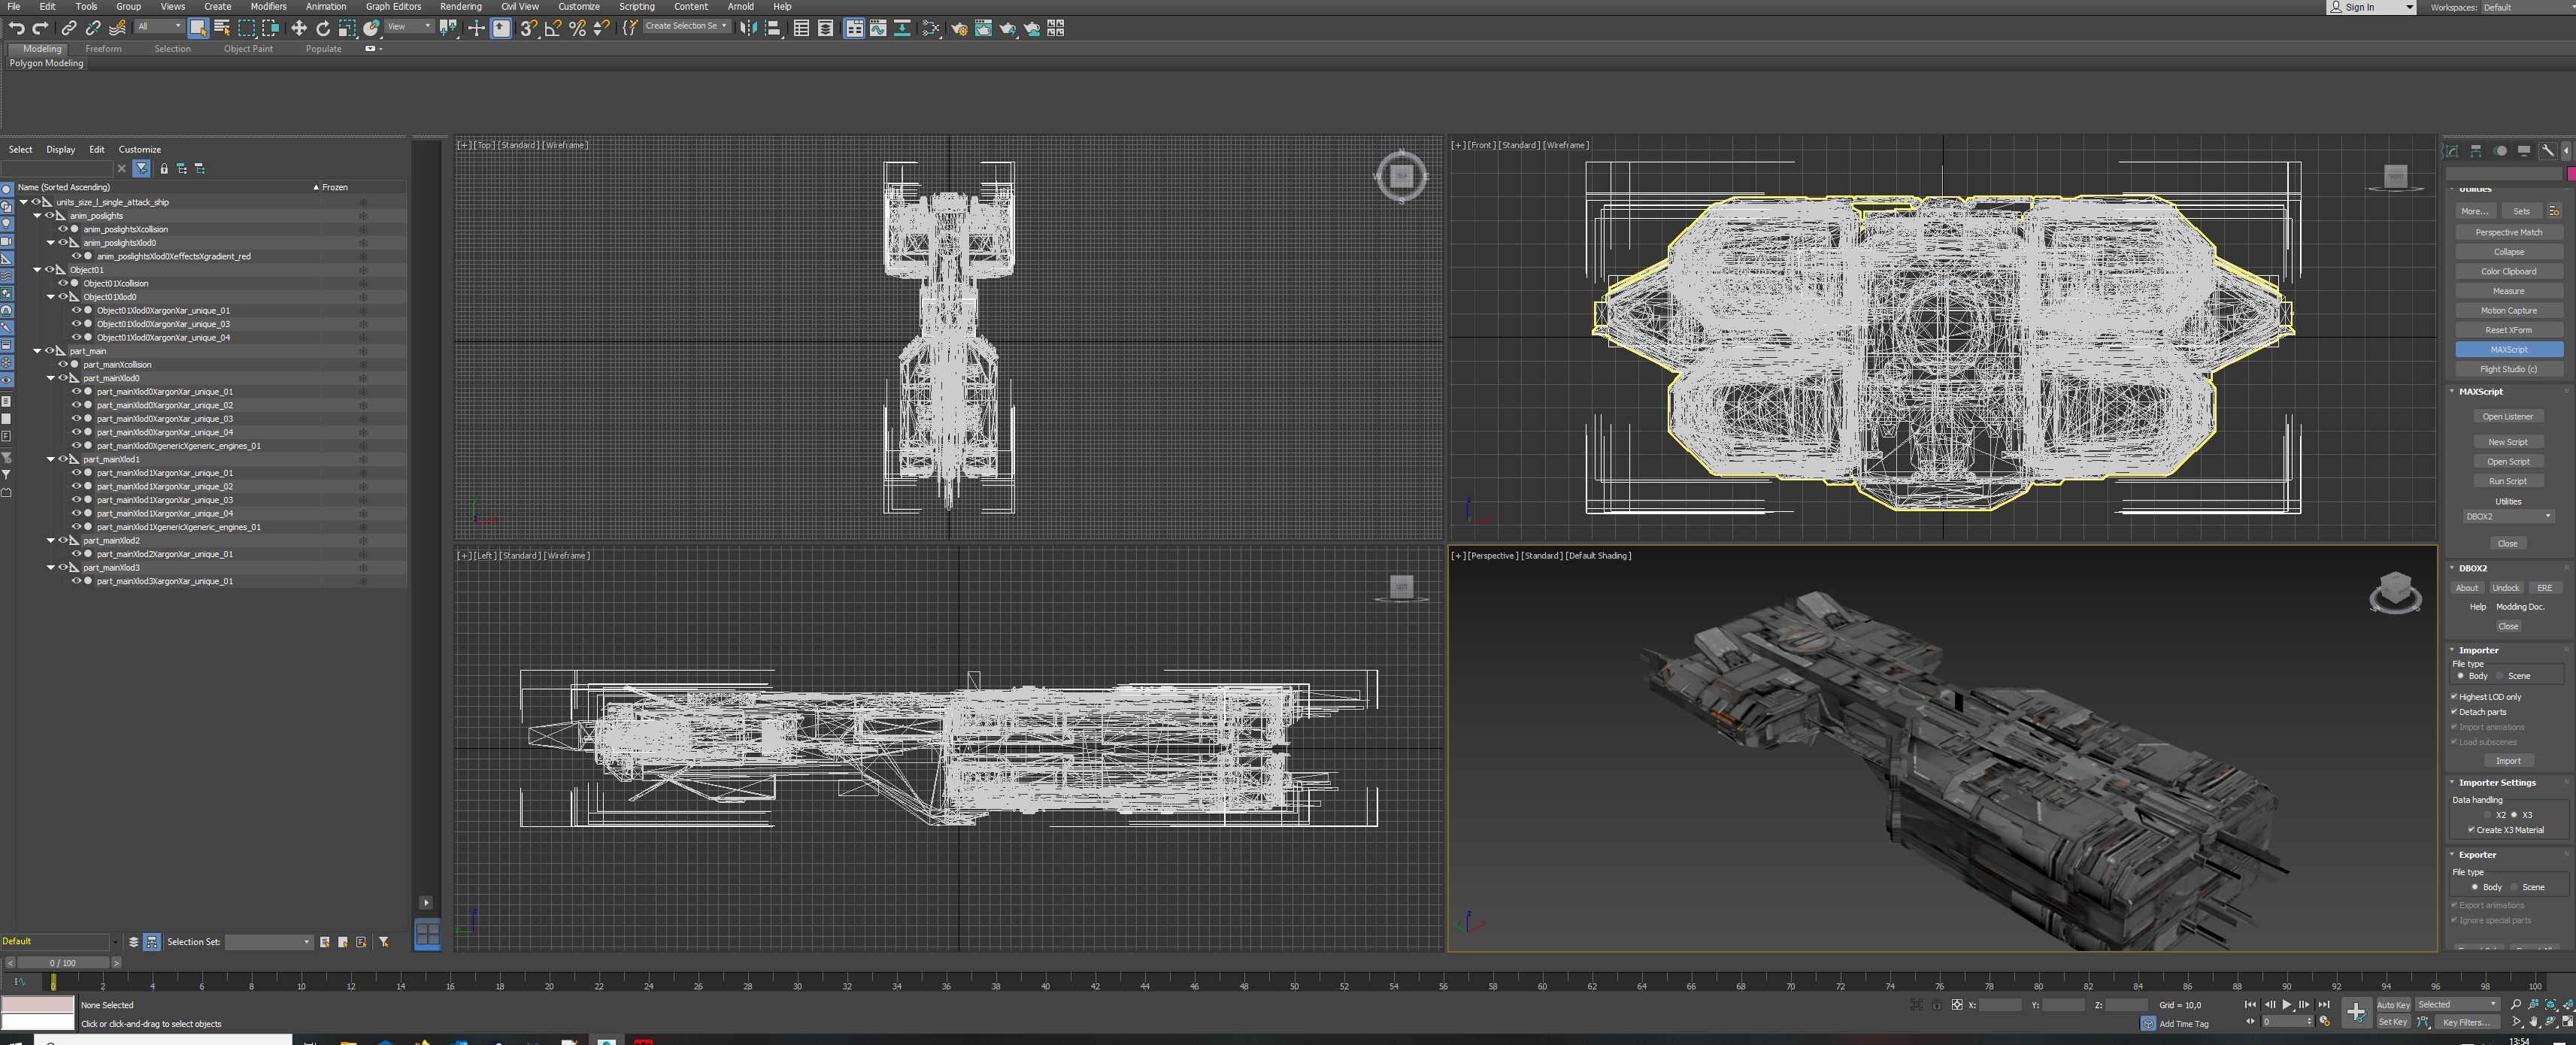Open the Create Selection Set dropdown
2576x1045 pixels.
click(724, 27)
